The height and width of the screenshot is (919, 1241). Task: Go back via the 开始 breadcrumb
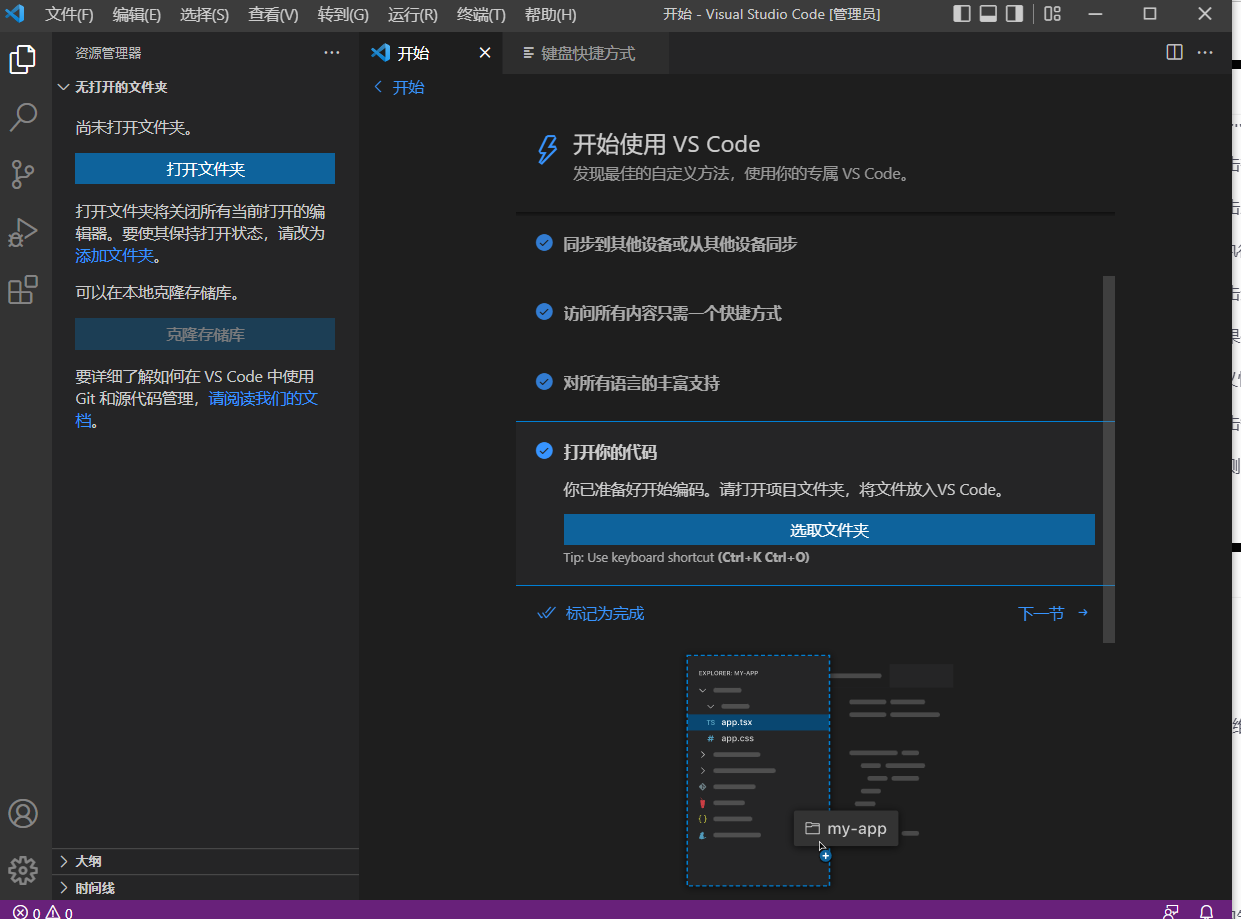[x=399, y=87]
